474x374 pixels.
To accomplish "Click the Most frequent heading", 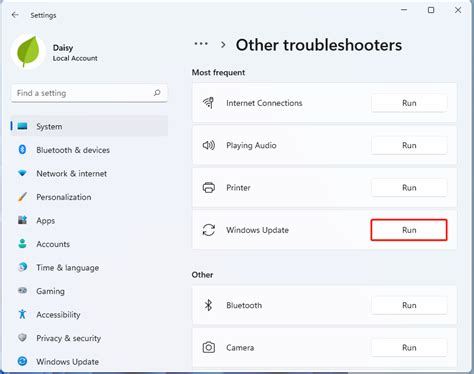I will click(218, 72).
